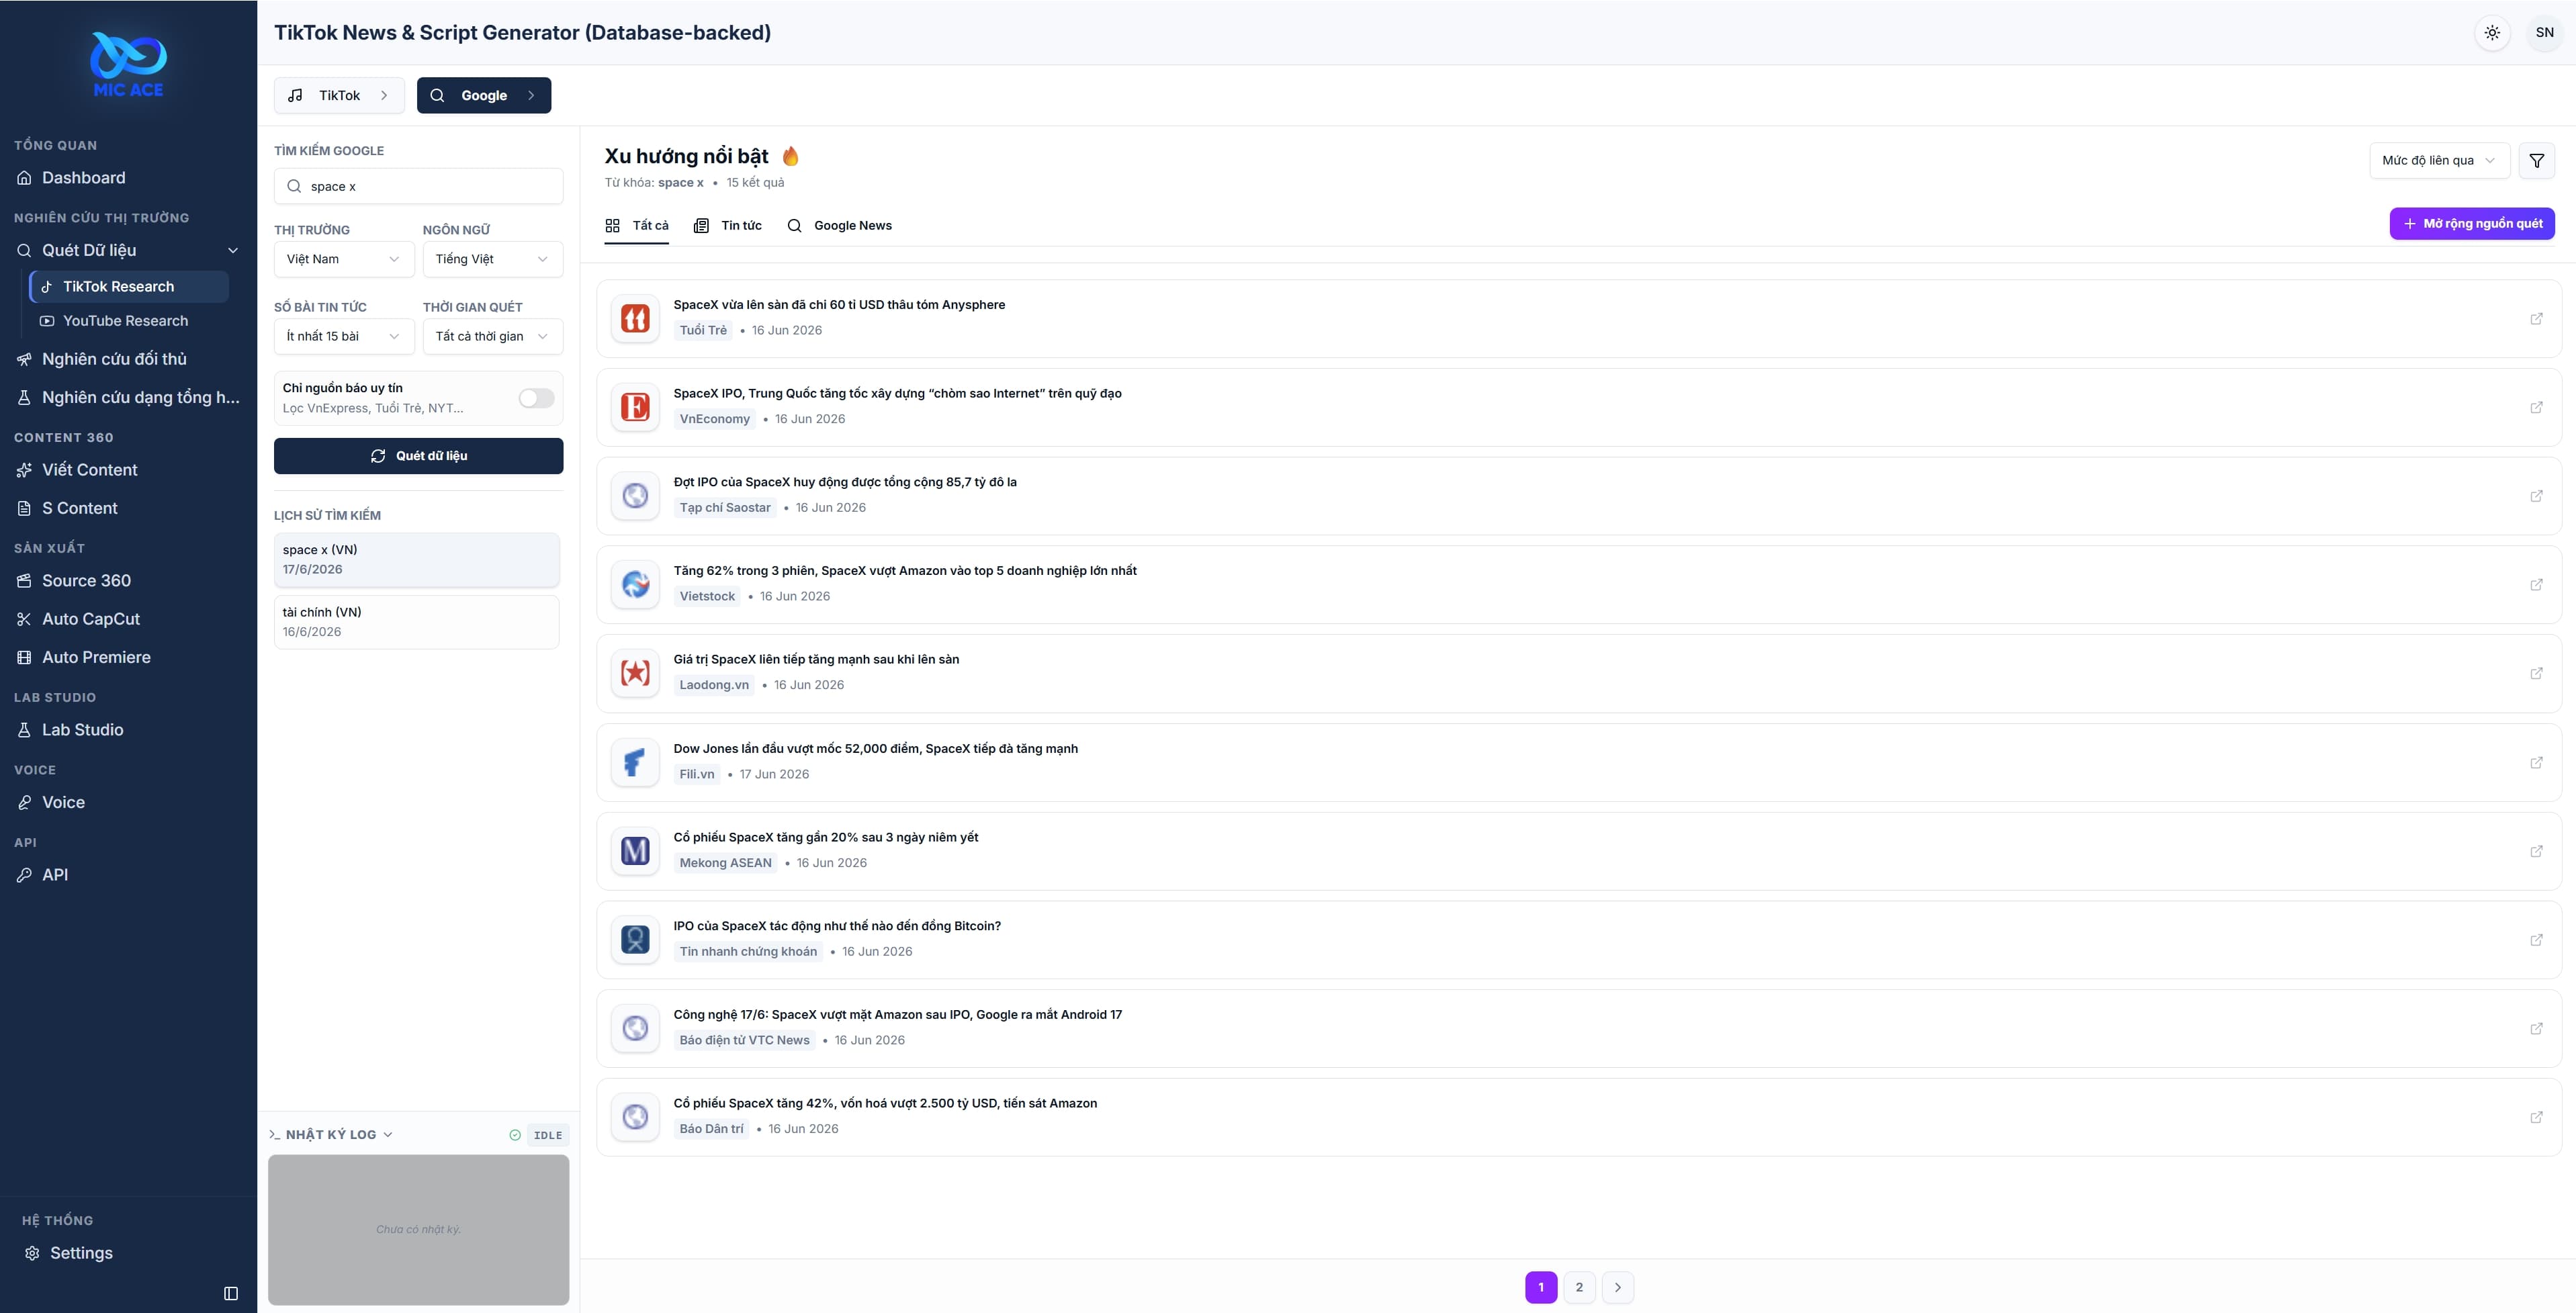
Task: Click the Laodong.vn star logo
Action: 635,673
